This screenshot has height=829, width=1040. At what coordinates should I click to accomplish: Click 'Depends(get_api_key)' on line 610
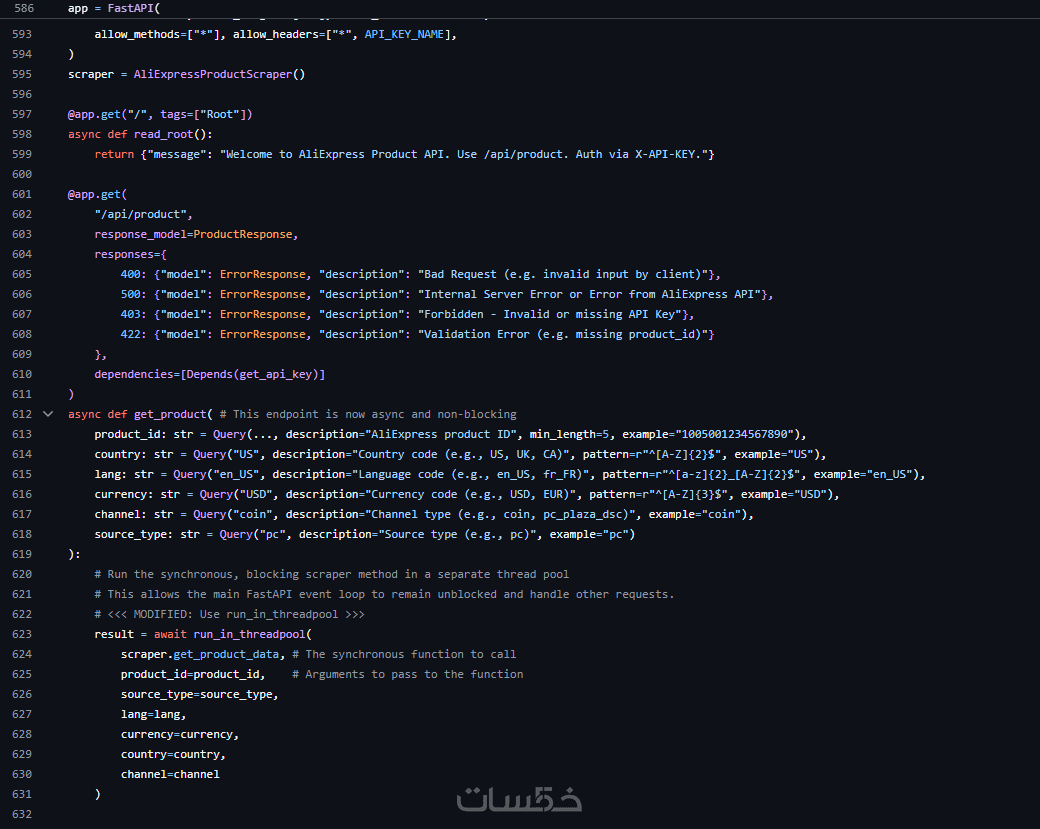[x=253, y=374]
